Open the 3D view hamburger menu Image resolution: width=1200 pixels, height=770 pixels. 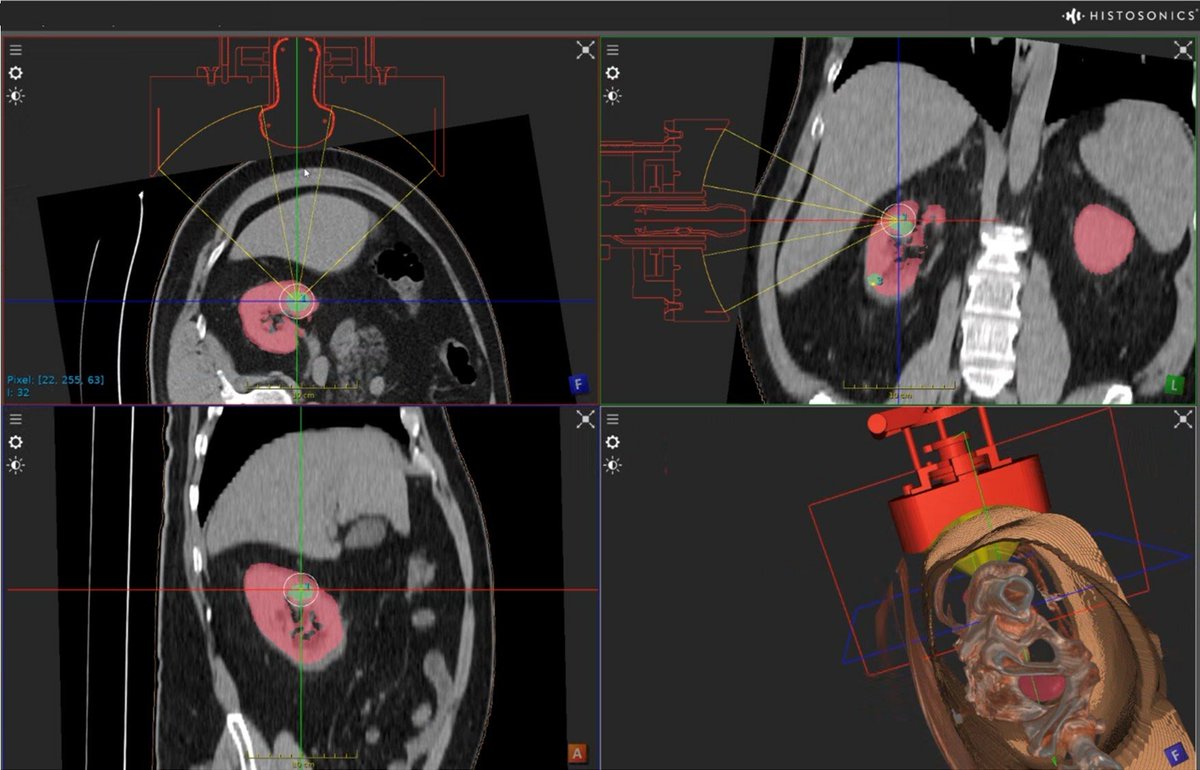[x=613, y=418]
